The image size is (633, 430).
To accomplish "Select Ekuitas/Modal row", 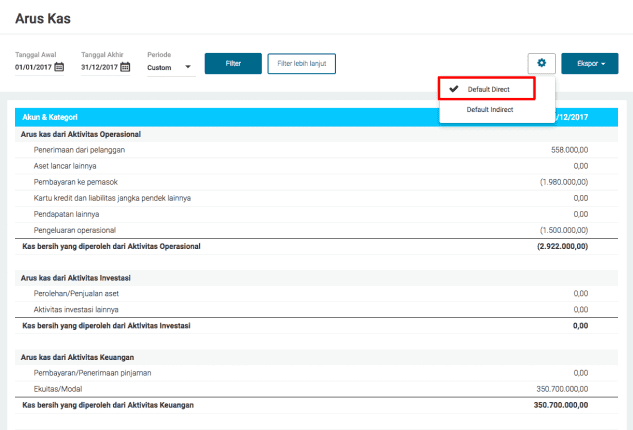I will [316, 389].
